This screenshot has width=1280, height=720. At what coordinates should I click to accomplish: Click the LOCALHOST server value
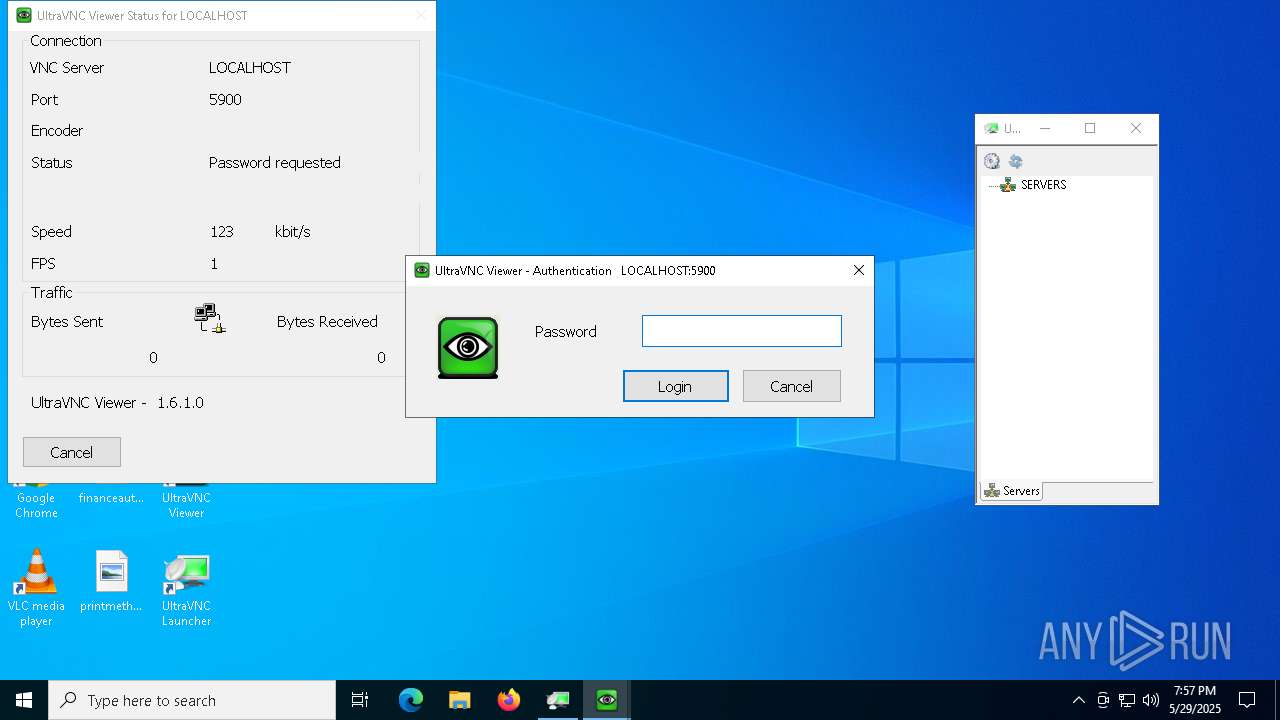click(x=250, y=68)
